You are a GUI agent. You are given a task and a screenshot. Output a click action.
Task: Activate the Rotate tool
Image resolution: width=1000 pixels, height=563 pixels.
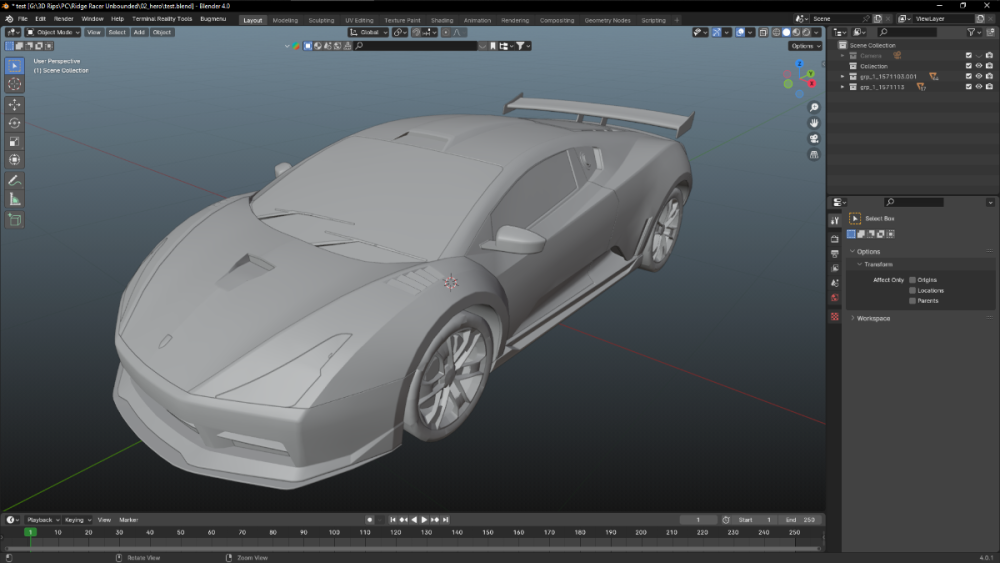pyautogui.click(x=15, y=123)
